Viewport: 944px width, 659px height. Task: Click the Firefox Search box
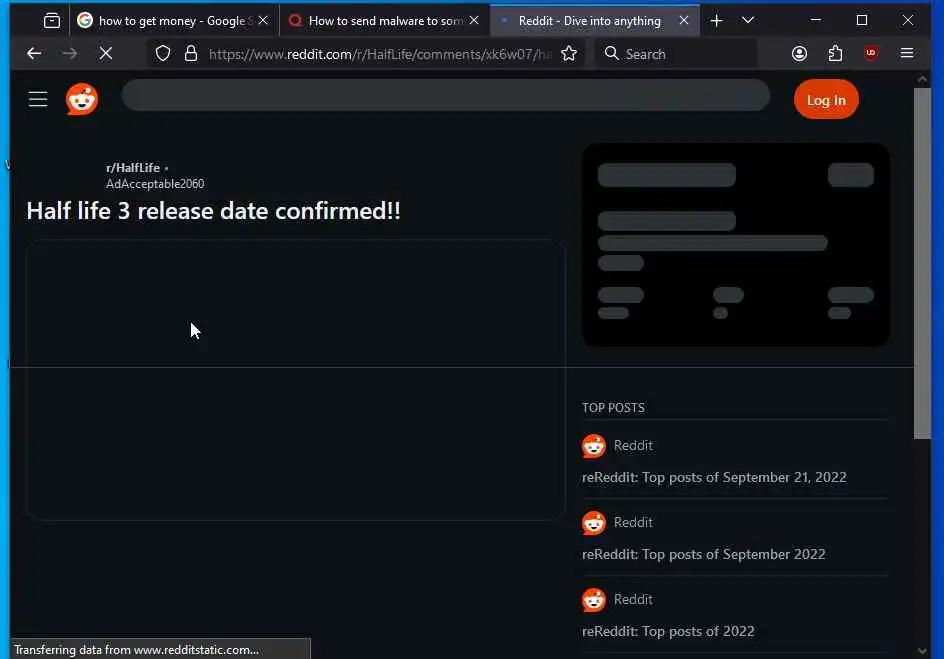click(x=675, y=54)
